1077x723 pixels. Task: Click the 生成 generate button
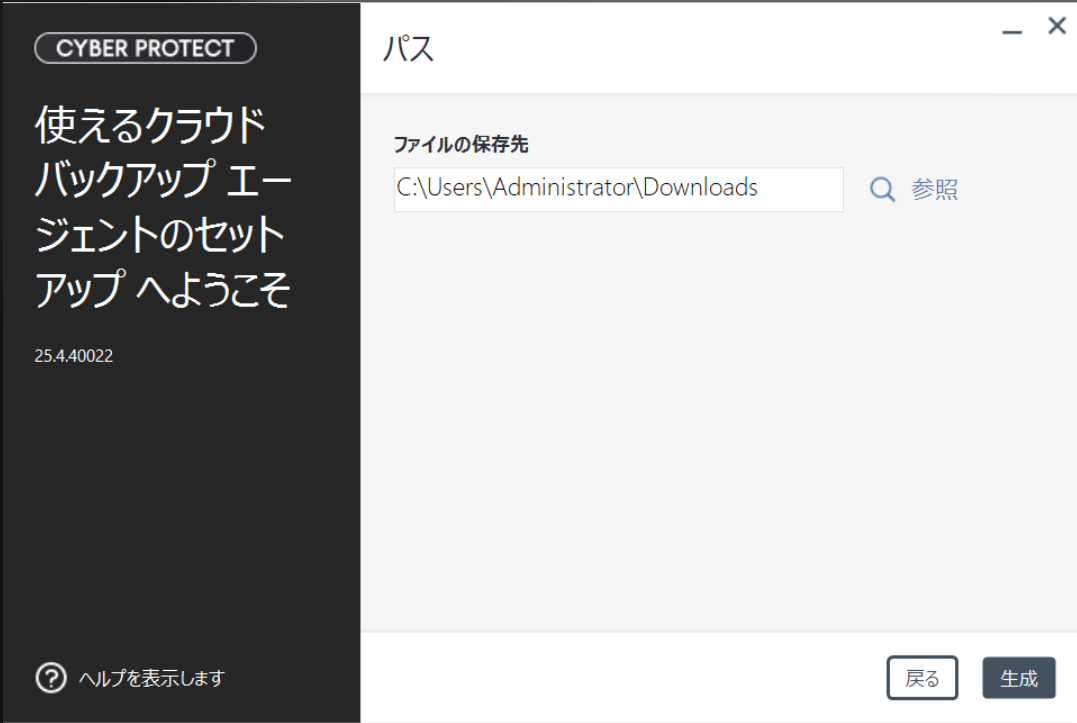coord(1019,678)
